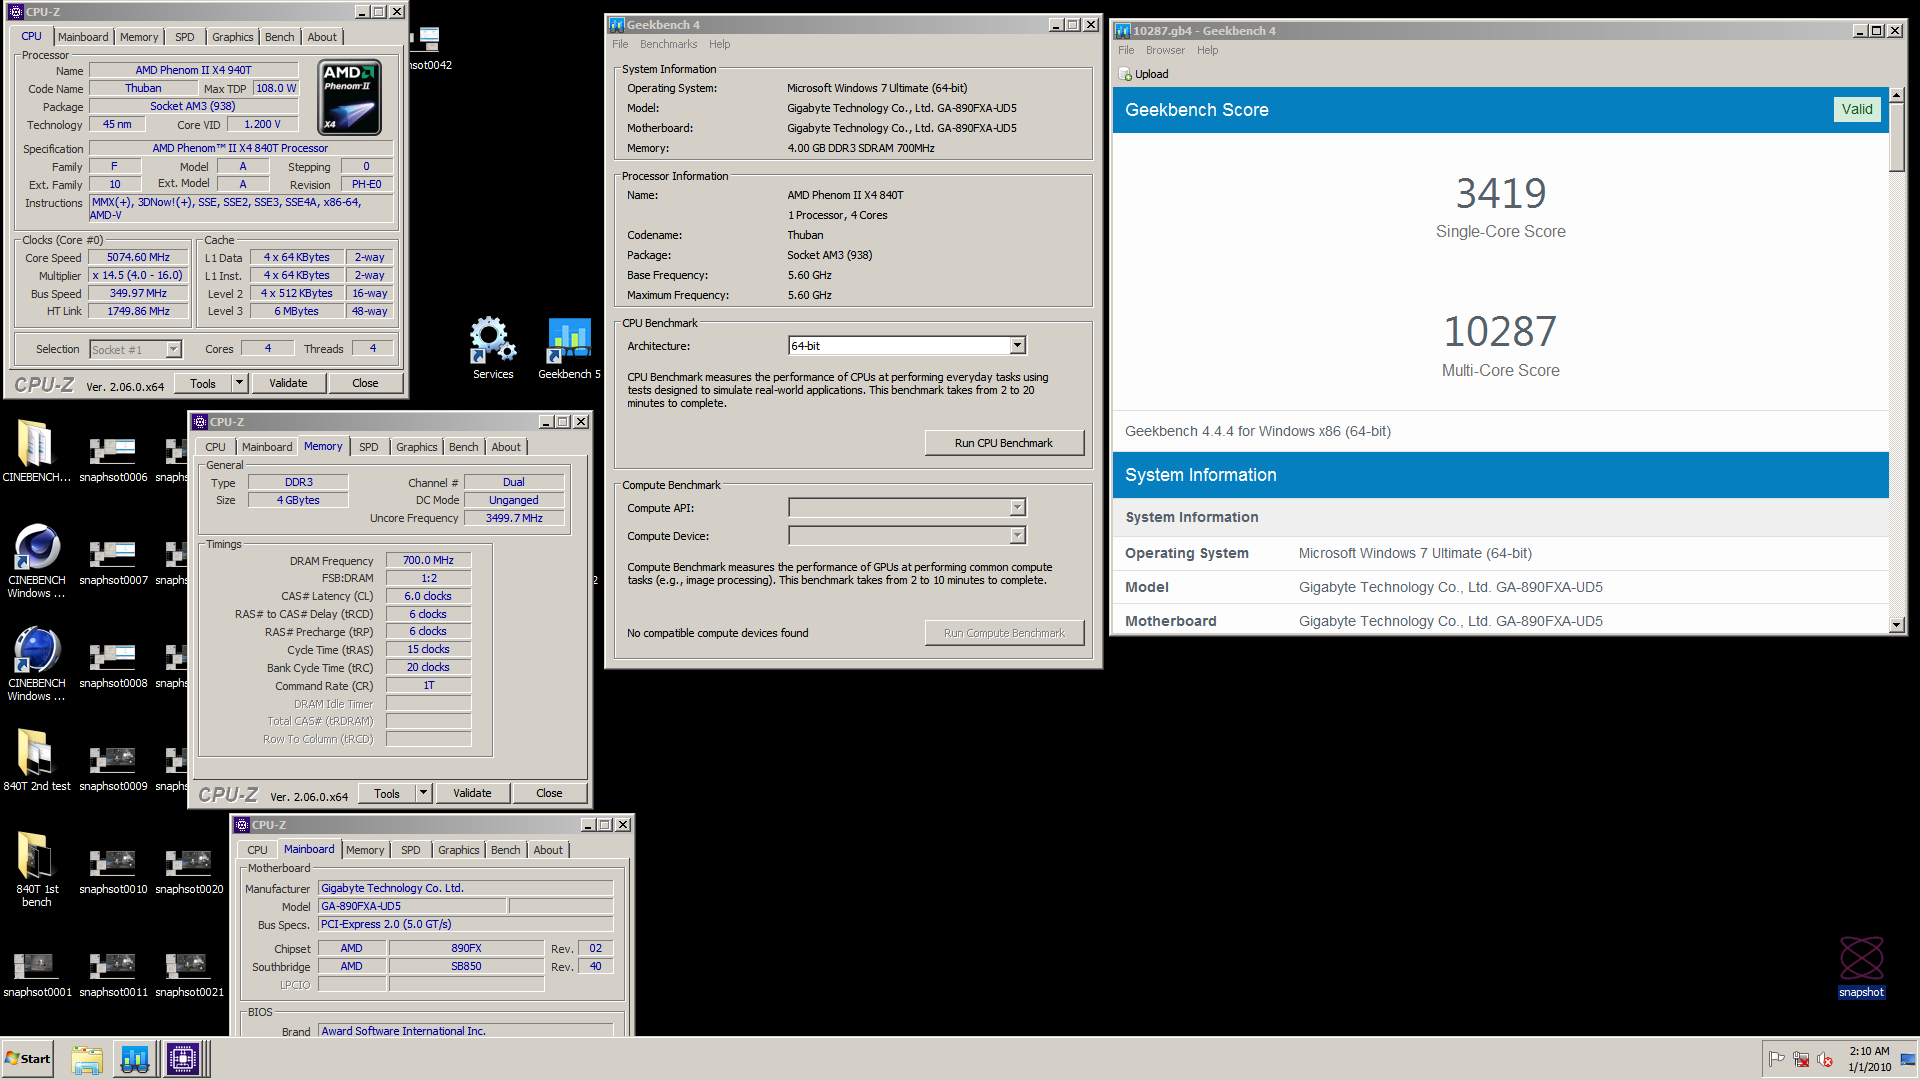Click Run Compute Benchmark button
The height and width of the screenshot is (1080, 1920).
tap(1004, 633)
